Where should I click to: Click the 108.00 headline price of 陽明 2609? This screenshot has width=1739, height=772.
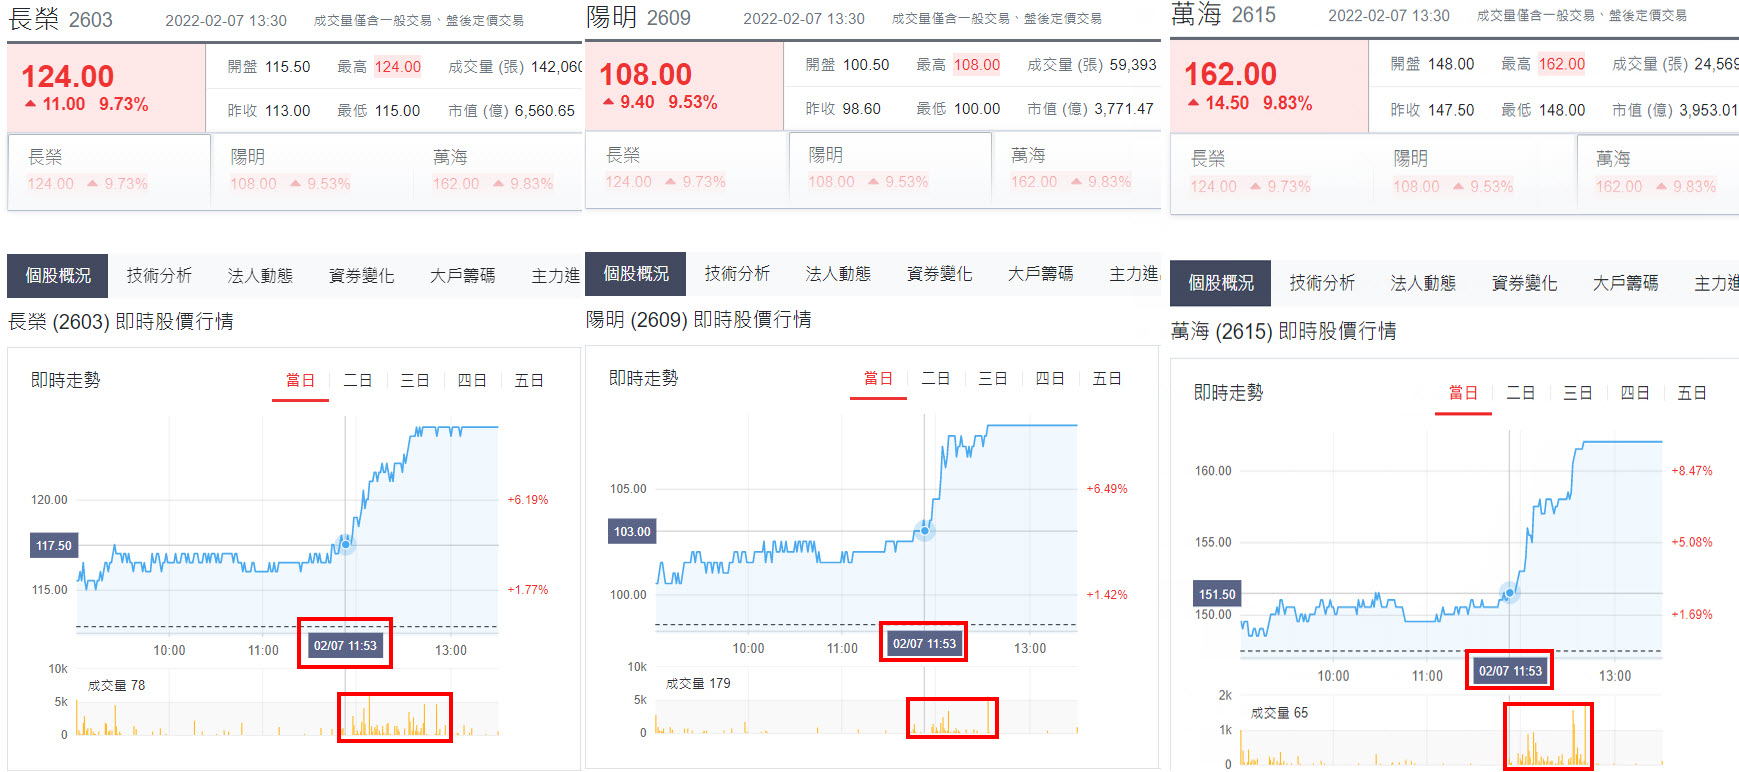[x=646, y=74]
